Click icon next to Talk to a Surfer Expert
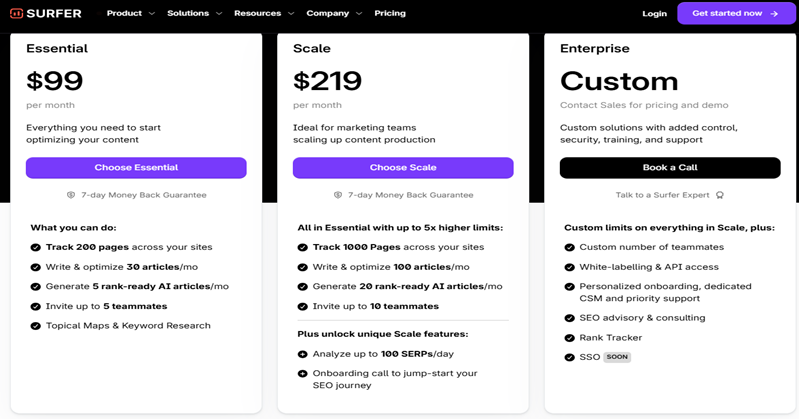The width and height of the screenshot is (799, 419). (720, 195)
